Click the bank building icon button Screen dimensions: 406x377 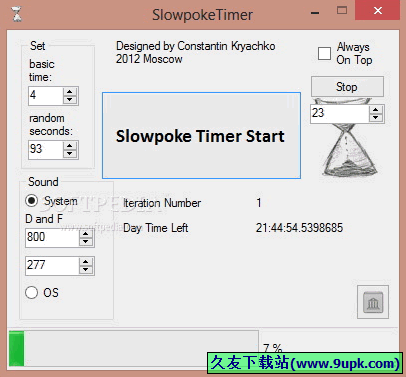click(x=373, y=302)
